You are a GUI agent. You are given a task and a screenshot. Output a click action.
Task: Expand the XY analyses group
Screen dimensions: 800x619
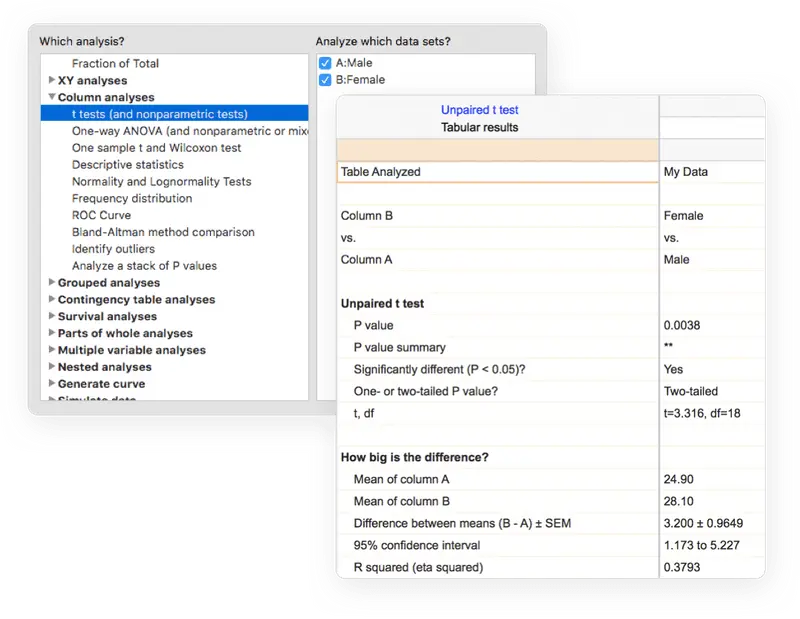[52, 80]
